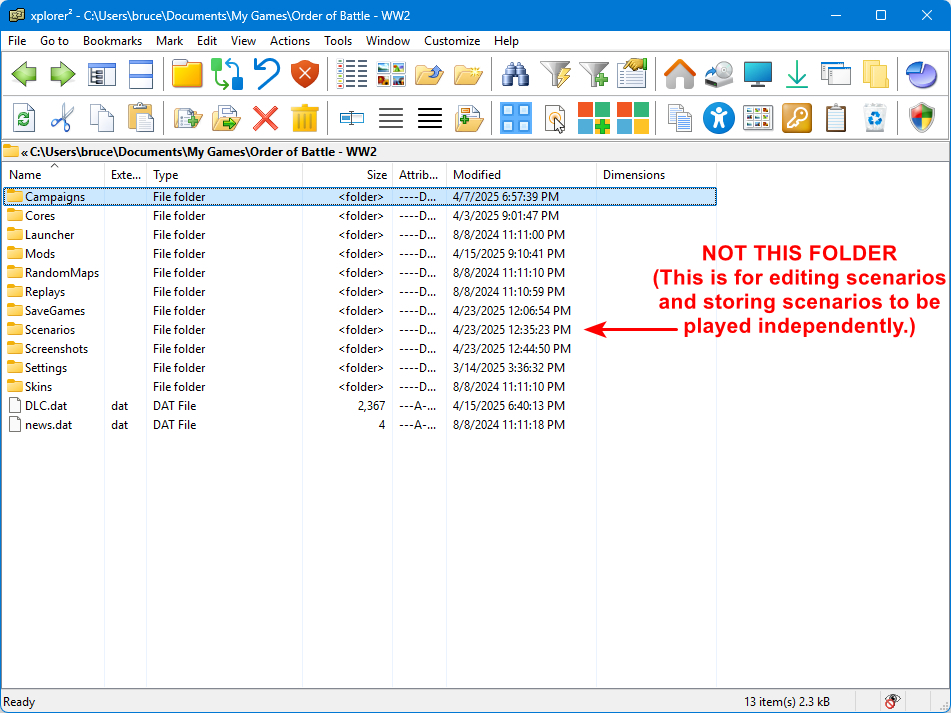Sort by the Dimensions column header
951x713 pixels.
(x=656, y=175)
